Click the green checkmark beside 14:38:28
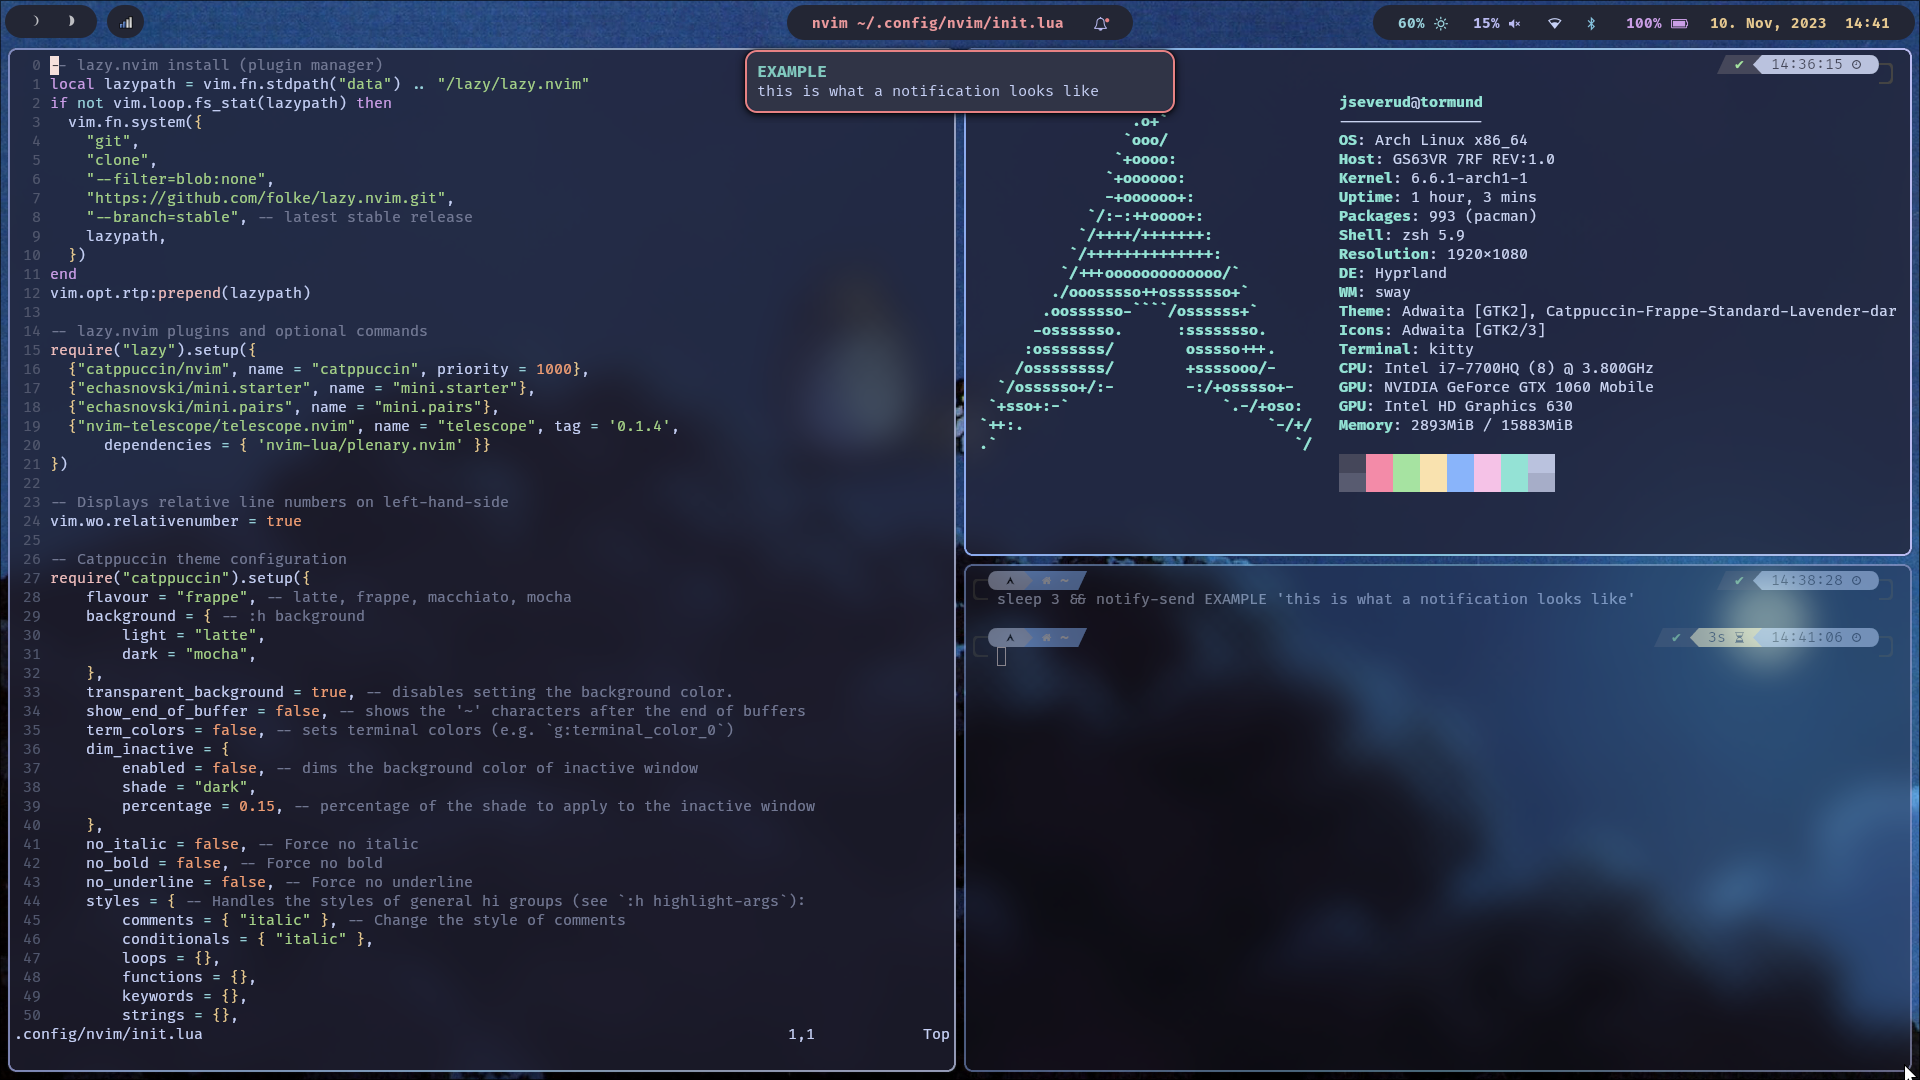 [x=1739, y=581]
